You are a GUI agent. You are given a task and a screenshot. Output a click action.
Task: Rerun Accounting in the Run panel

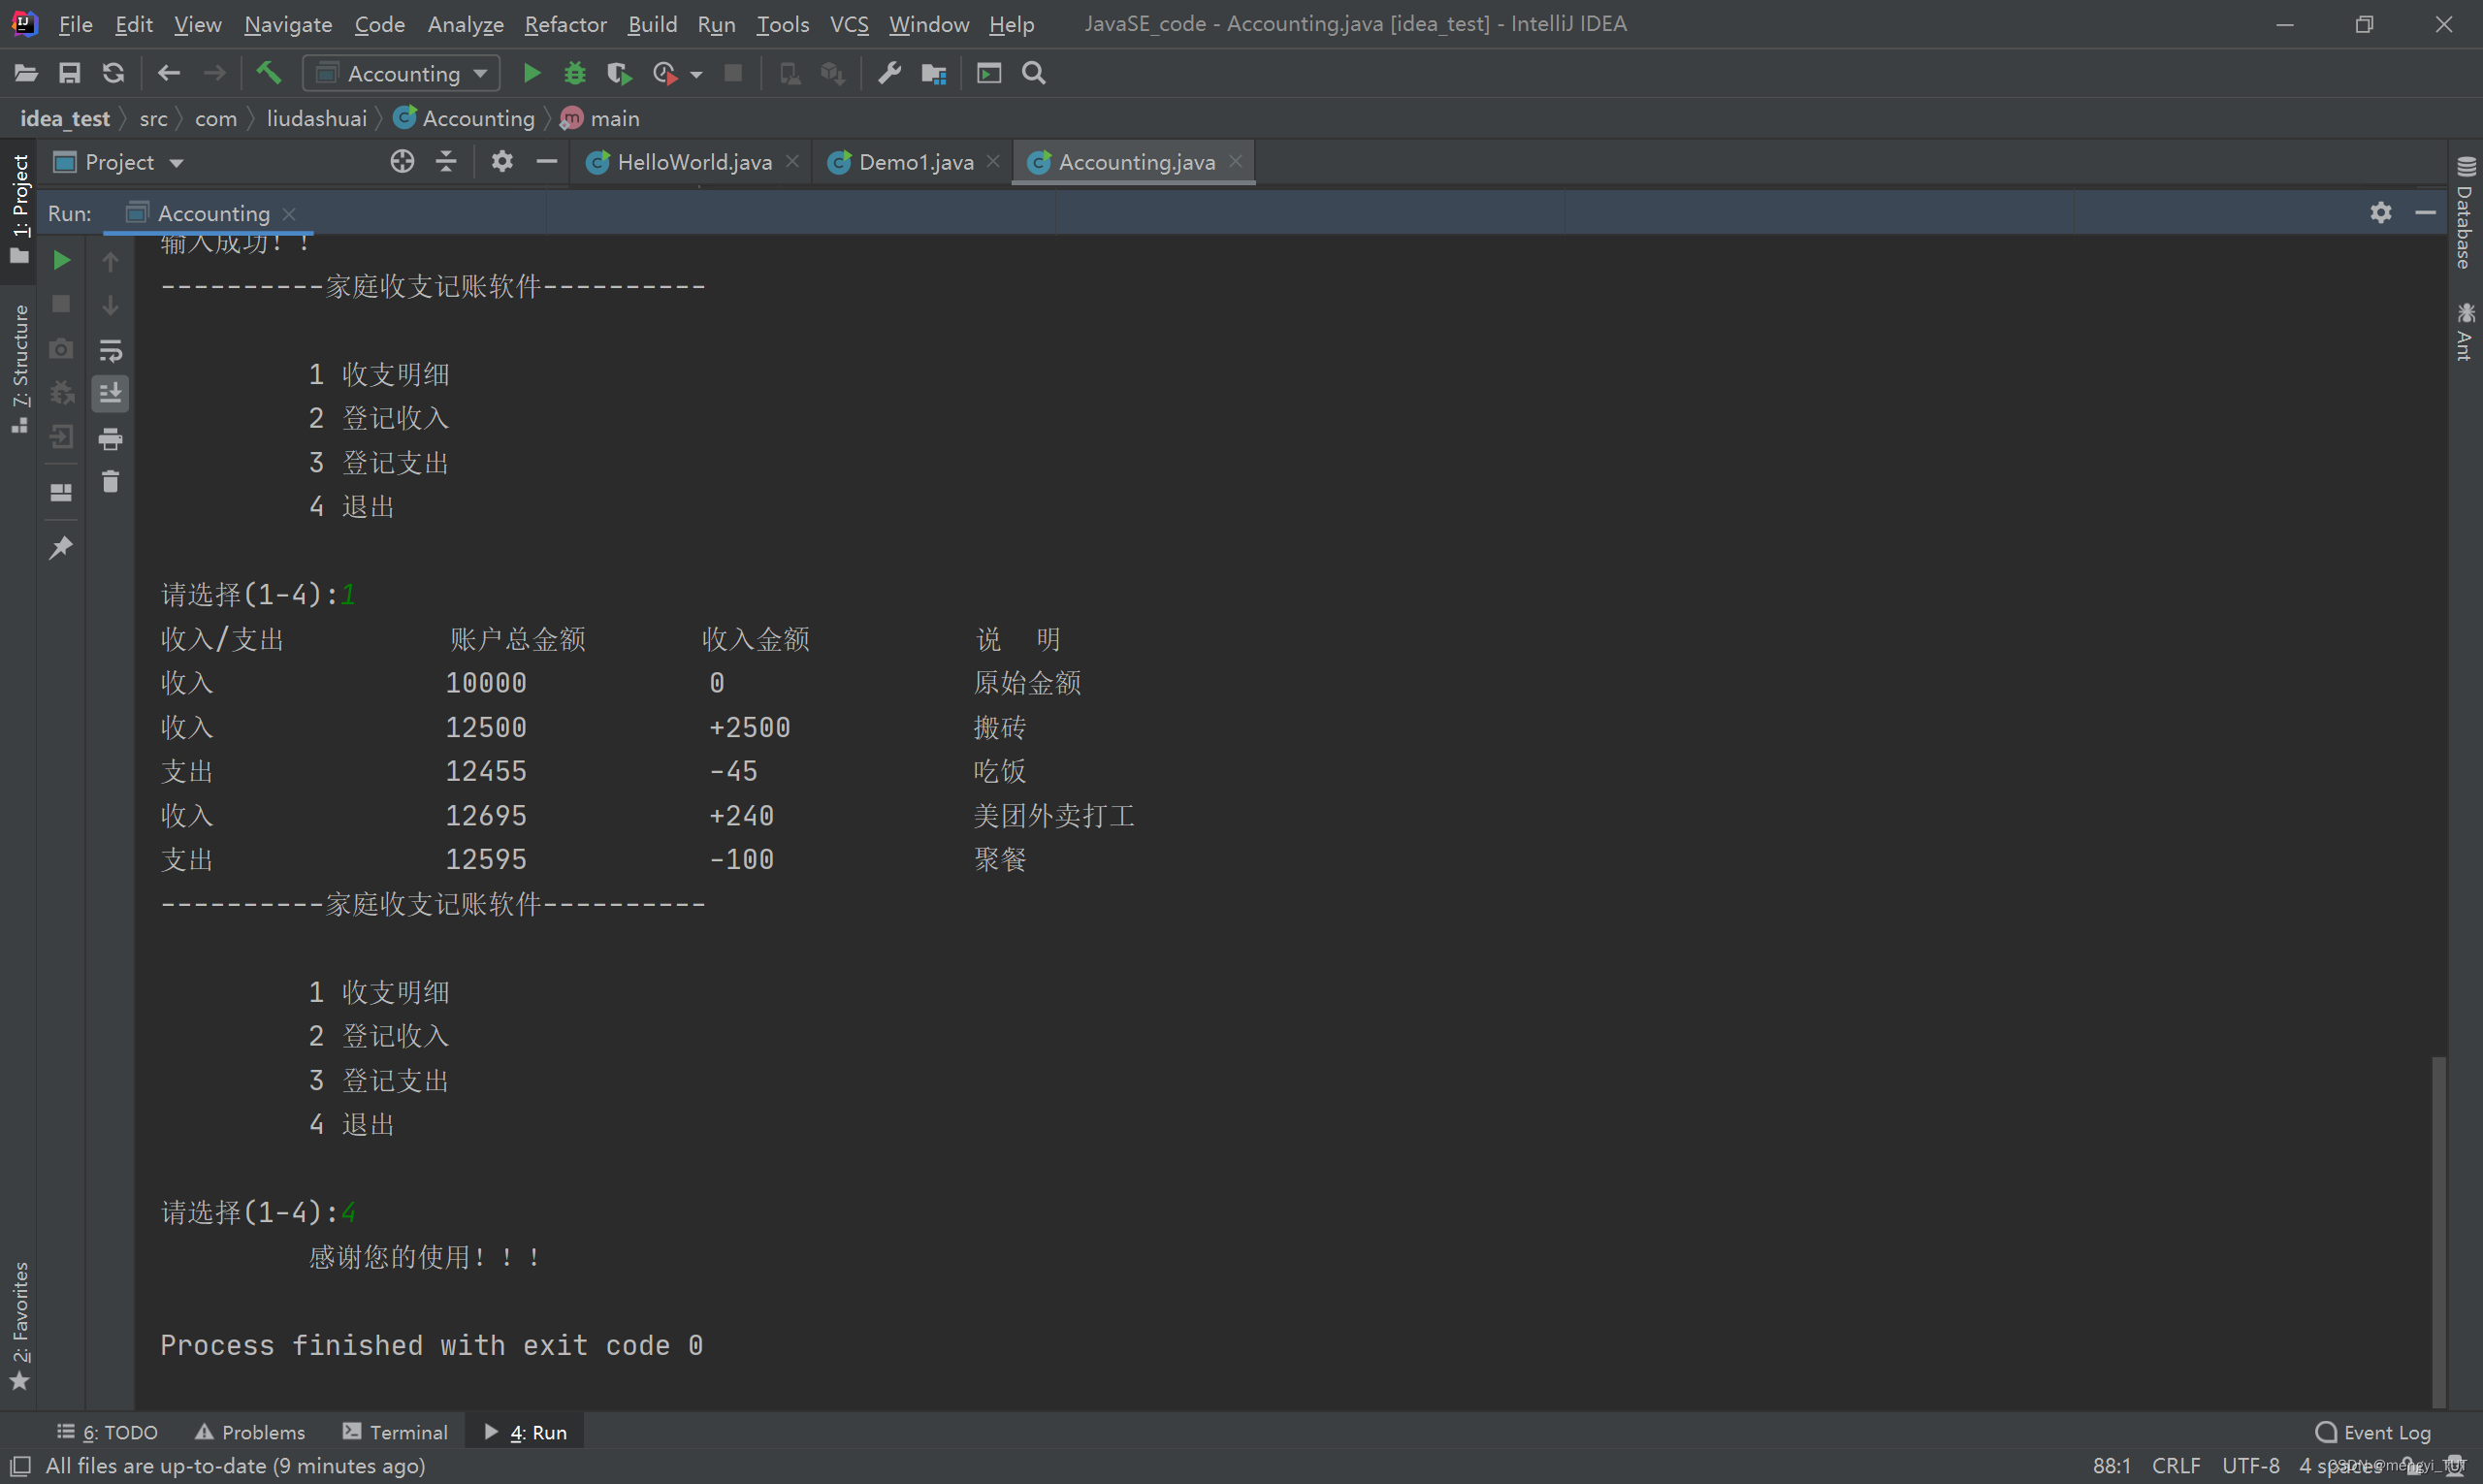coord(61,260)
